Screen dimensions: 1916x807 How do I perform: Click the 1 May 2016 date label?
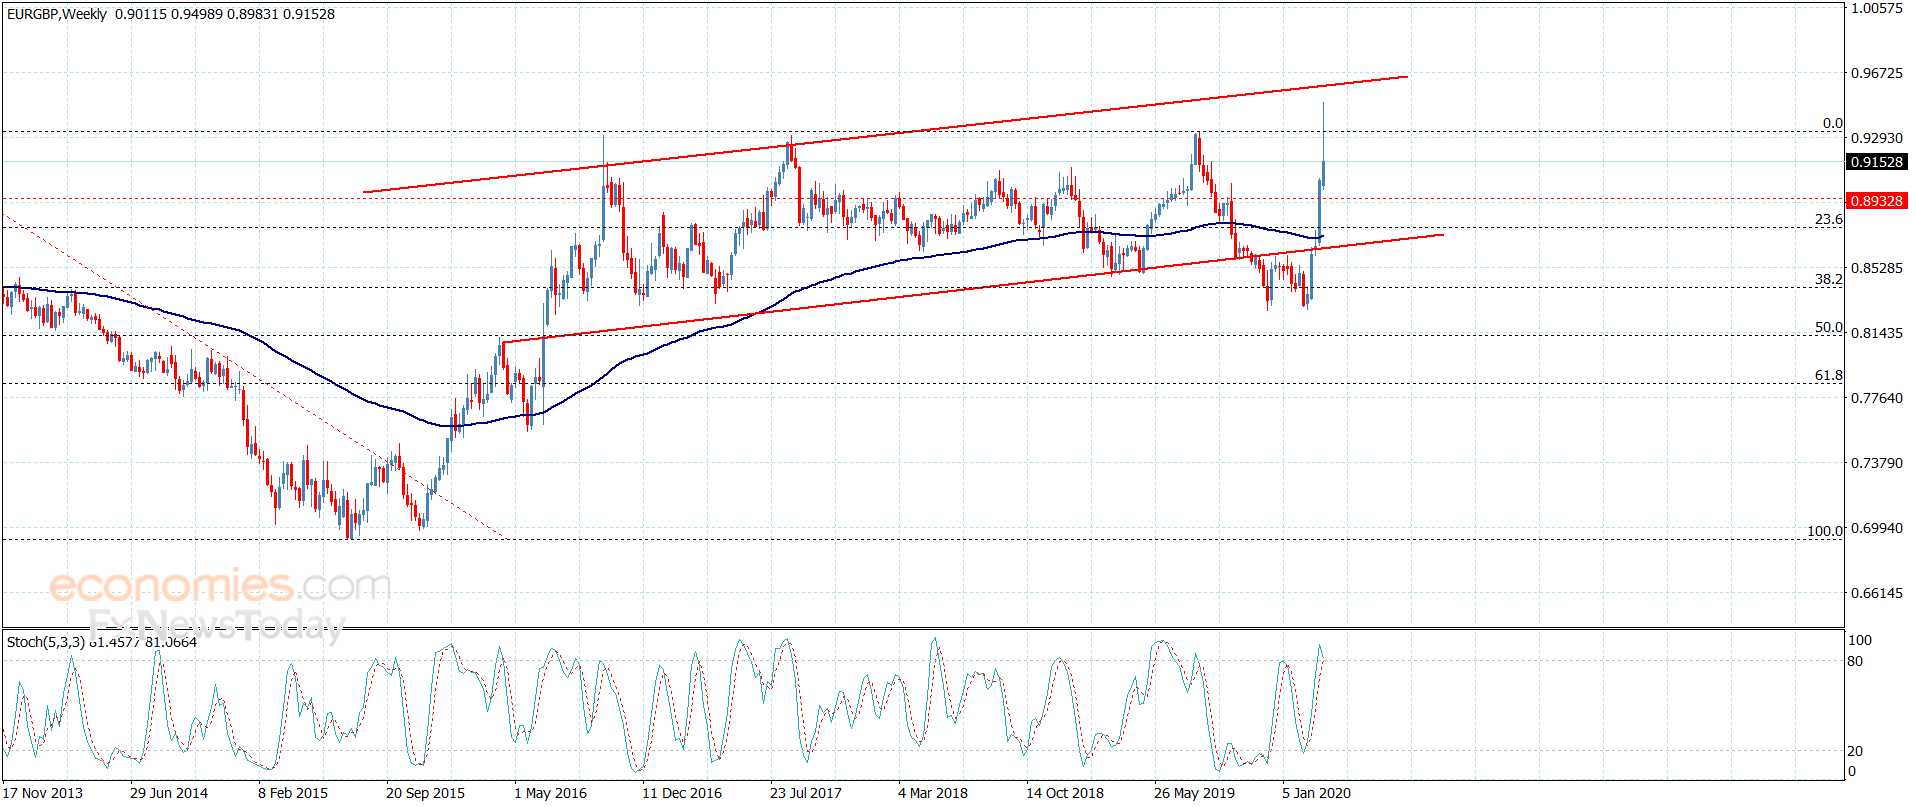[550, 793]
